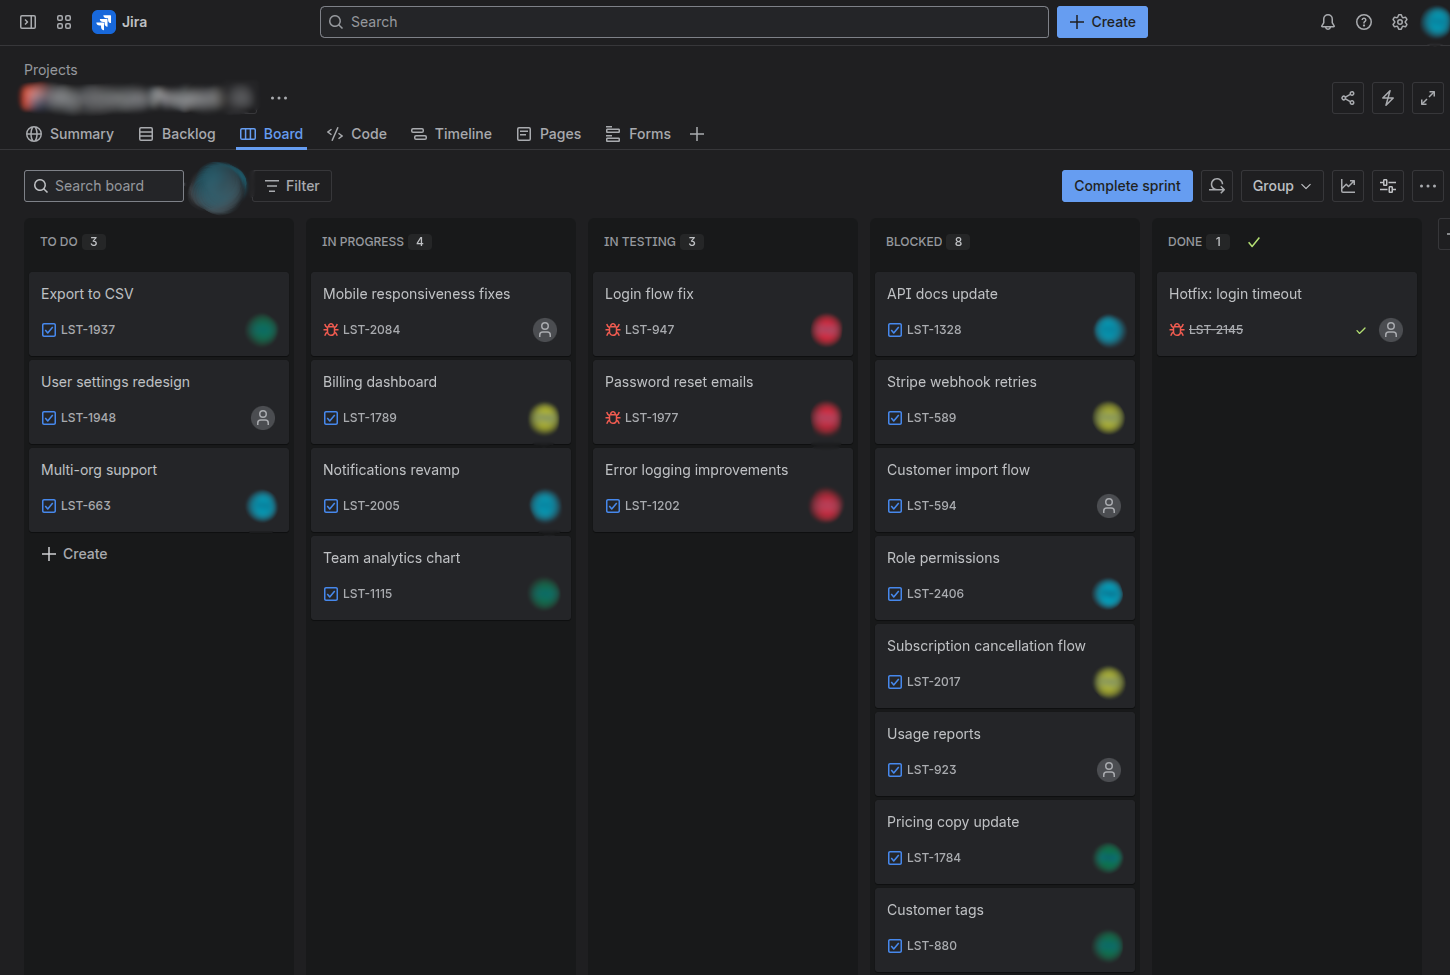Viewport: 1450px width, 975px height.
Task: Click inside the Search board field
Action: pos(103,185)
